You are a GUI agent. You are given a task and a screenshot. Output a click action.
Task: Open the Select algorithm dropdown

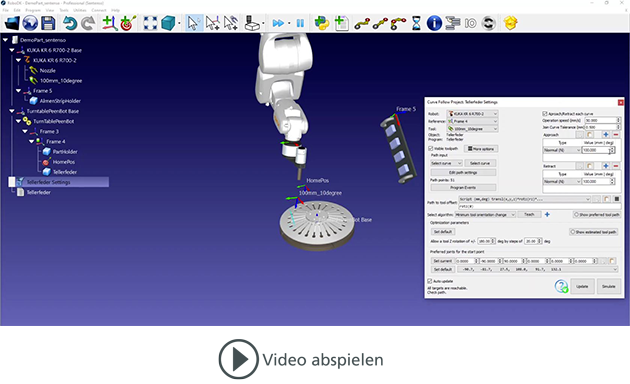point(485,215)
